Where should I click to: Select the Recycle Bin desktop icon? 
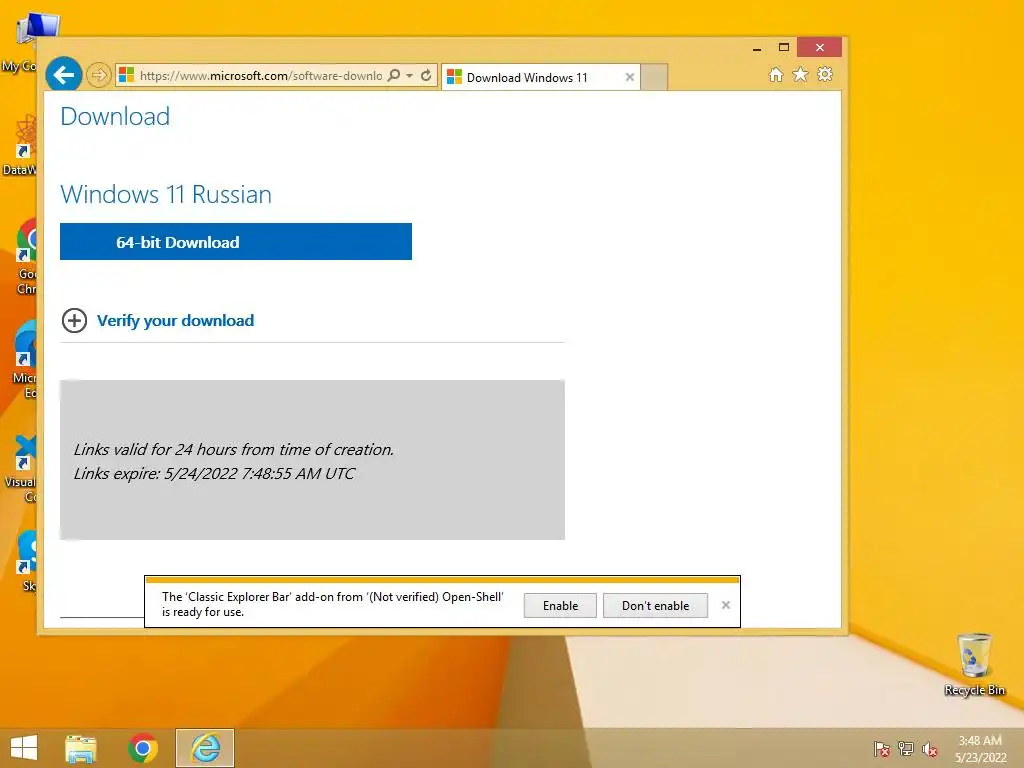pos(974,664)
